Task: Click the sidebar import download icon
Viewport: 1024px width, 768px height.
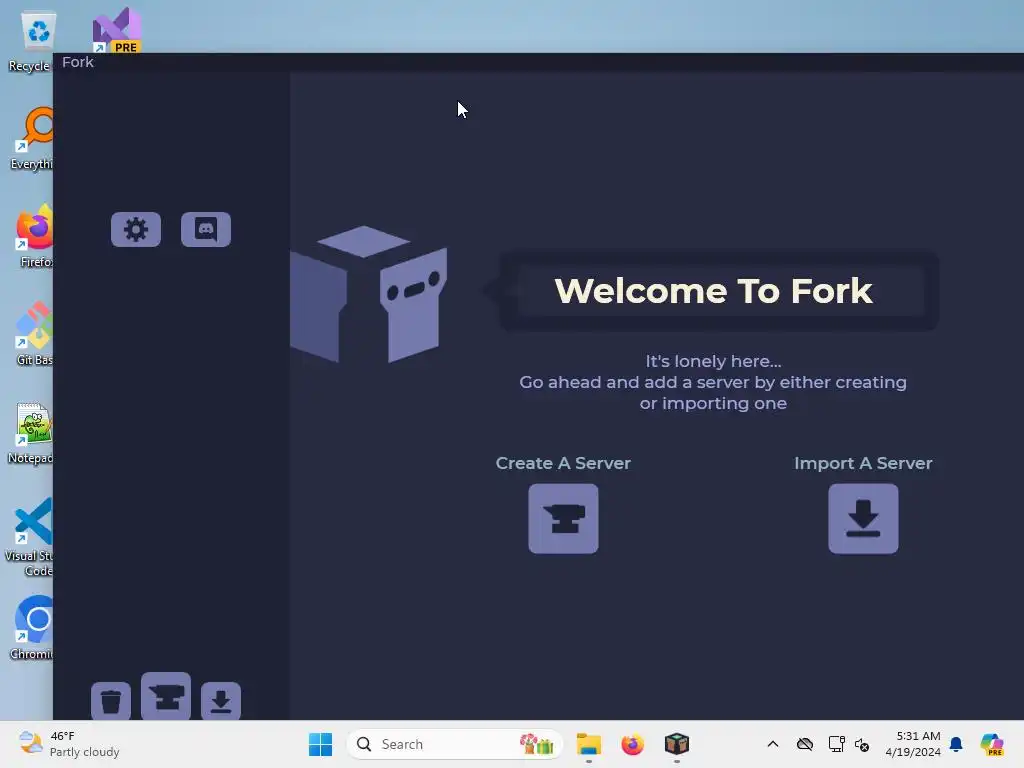Action: [221, 701]
